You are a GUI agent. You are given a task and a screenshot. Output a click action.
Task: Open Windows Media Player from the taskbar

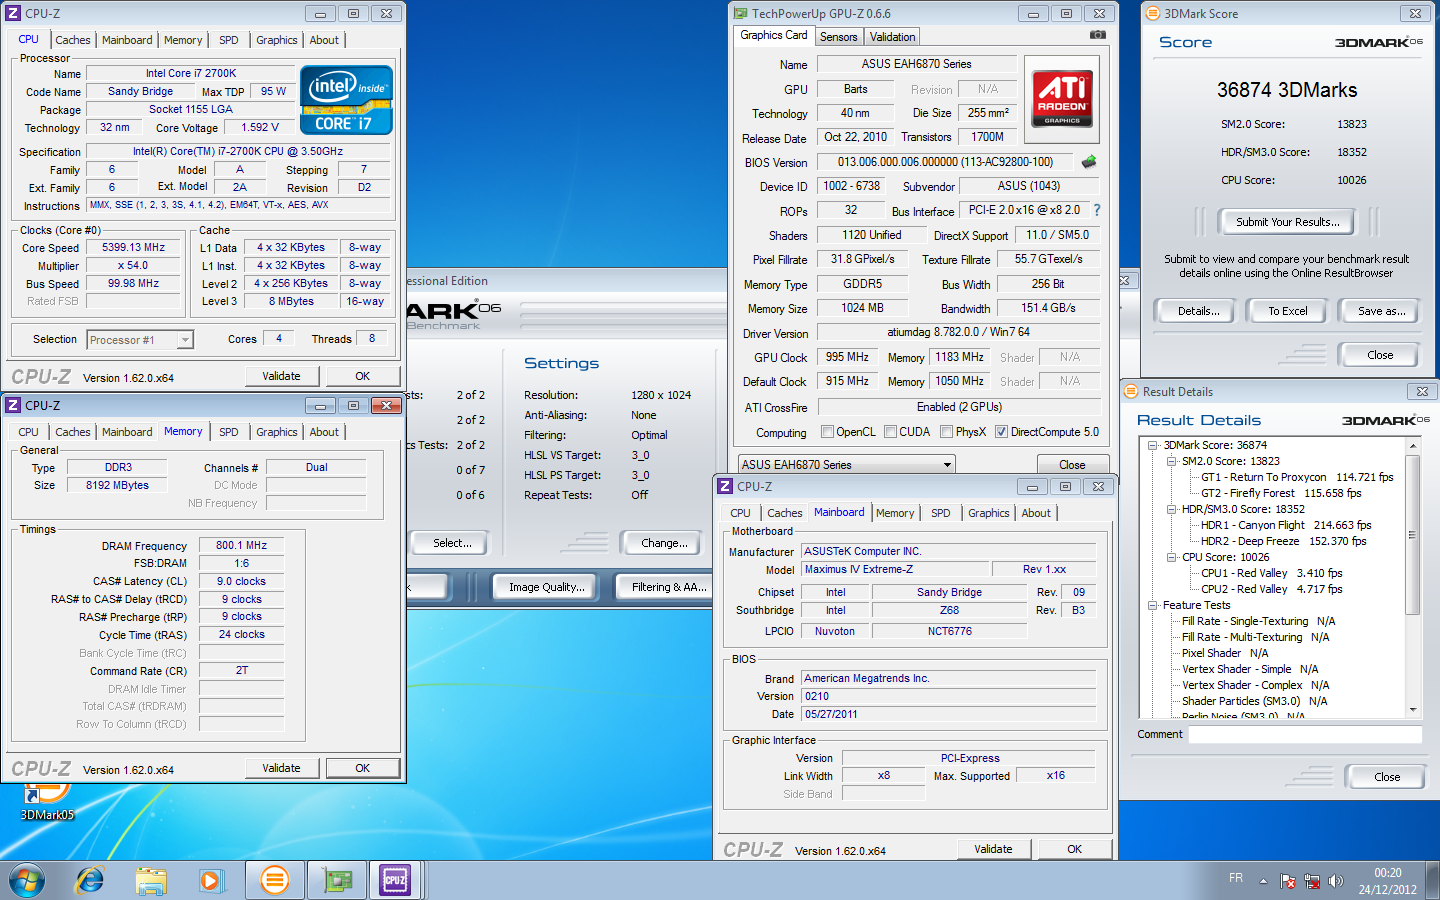click(211, 881)
